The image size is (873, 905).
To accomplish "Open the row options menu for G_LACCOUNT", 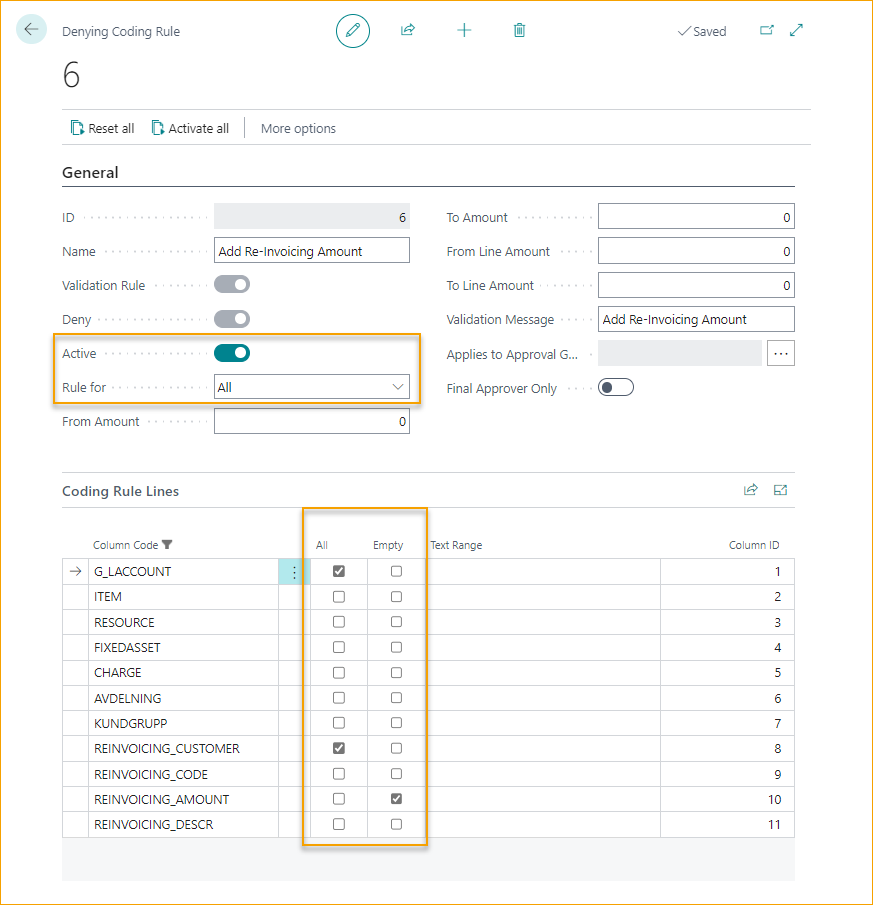I will tap(293, 570).
